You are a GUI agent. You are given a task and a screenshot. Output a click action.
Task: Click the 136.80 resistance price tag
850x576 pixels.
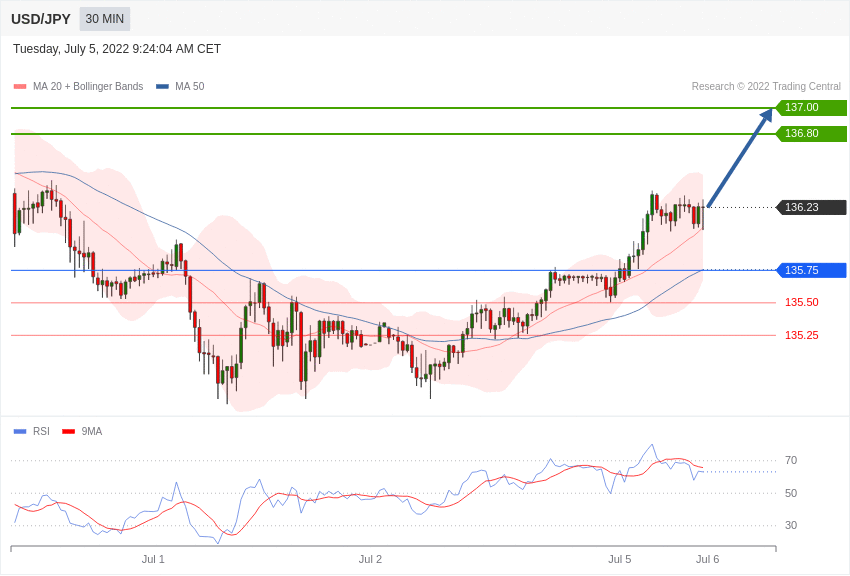[x=811, y=133]
